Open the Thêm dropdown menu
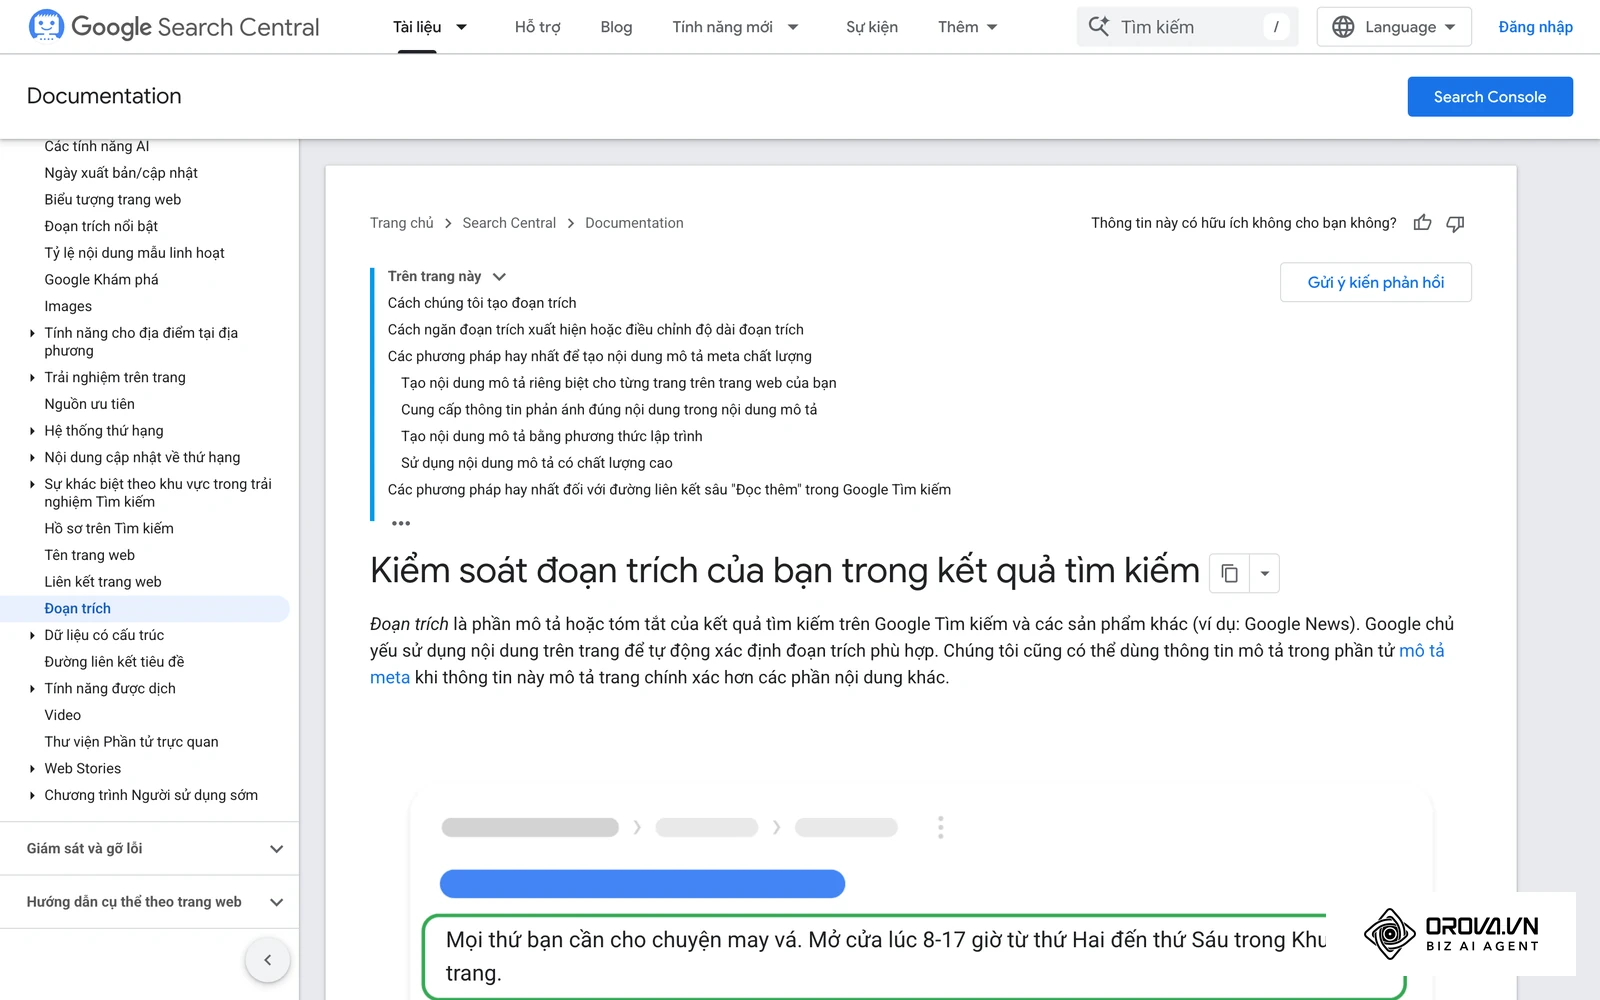The height and width of the screenshot is (1000, 1600). pyautogui.click(x=967, y=27)
